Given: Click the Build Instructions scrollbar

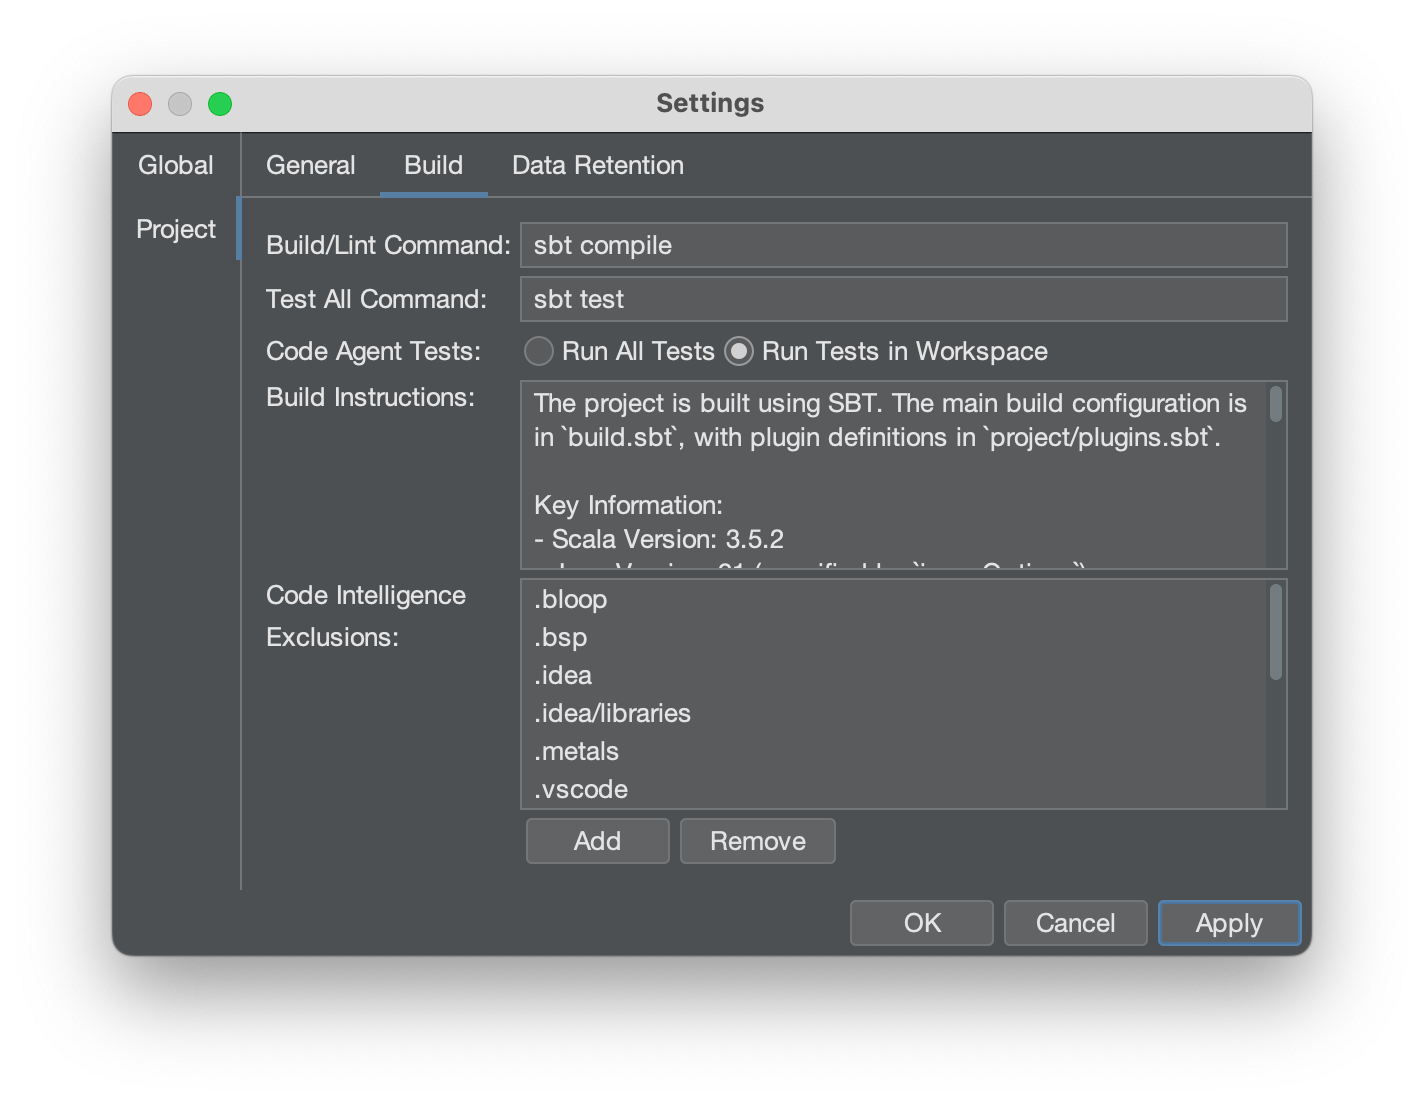Looking at the screenshot, I should pyautogui.click(x=1275, y=405).
